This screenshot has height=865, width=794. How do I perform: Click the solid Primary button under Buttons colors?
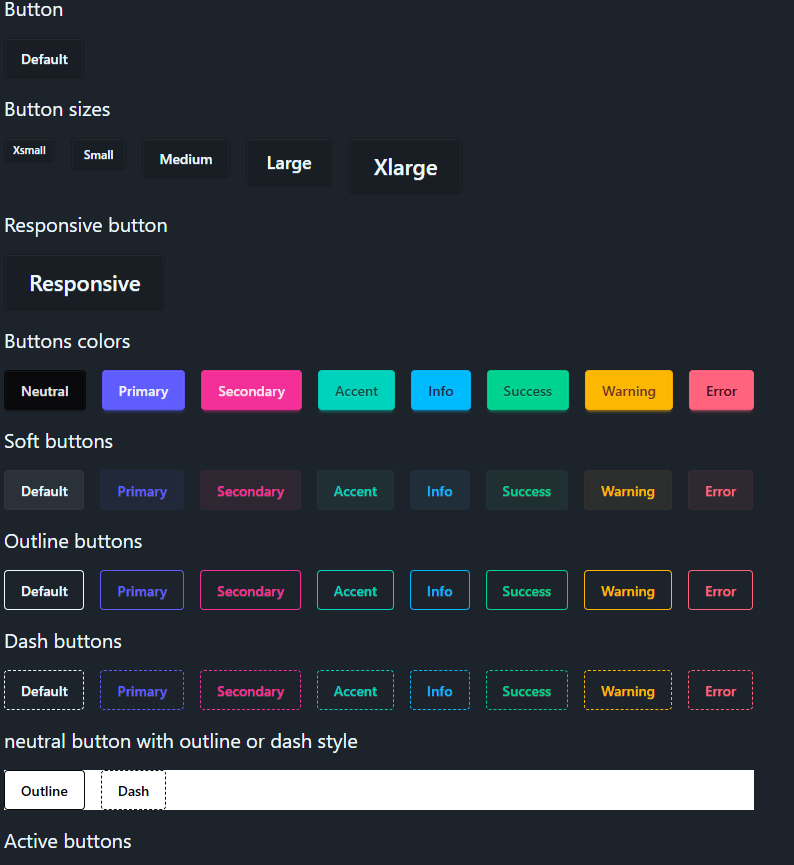(143, 391)
